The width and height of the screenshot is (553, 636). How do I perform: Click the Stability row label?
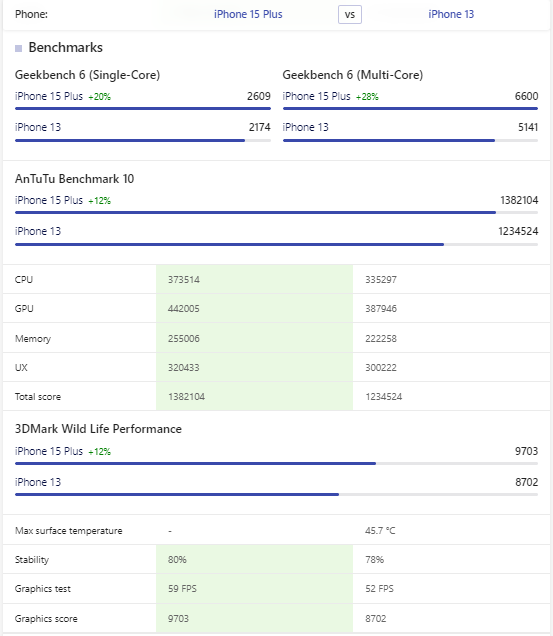click(x=32, y=560)
